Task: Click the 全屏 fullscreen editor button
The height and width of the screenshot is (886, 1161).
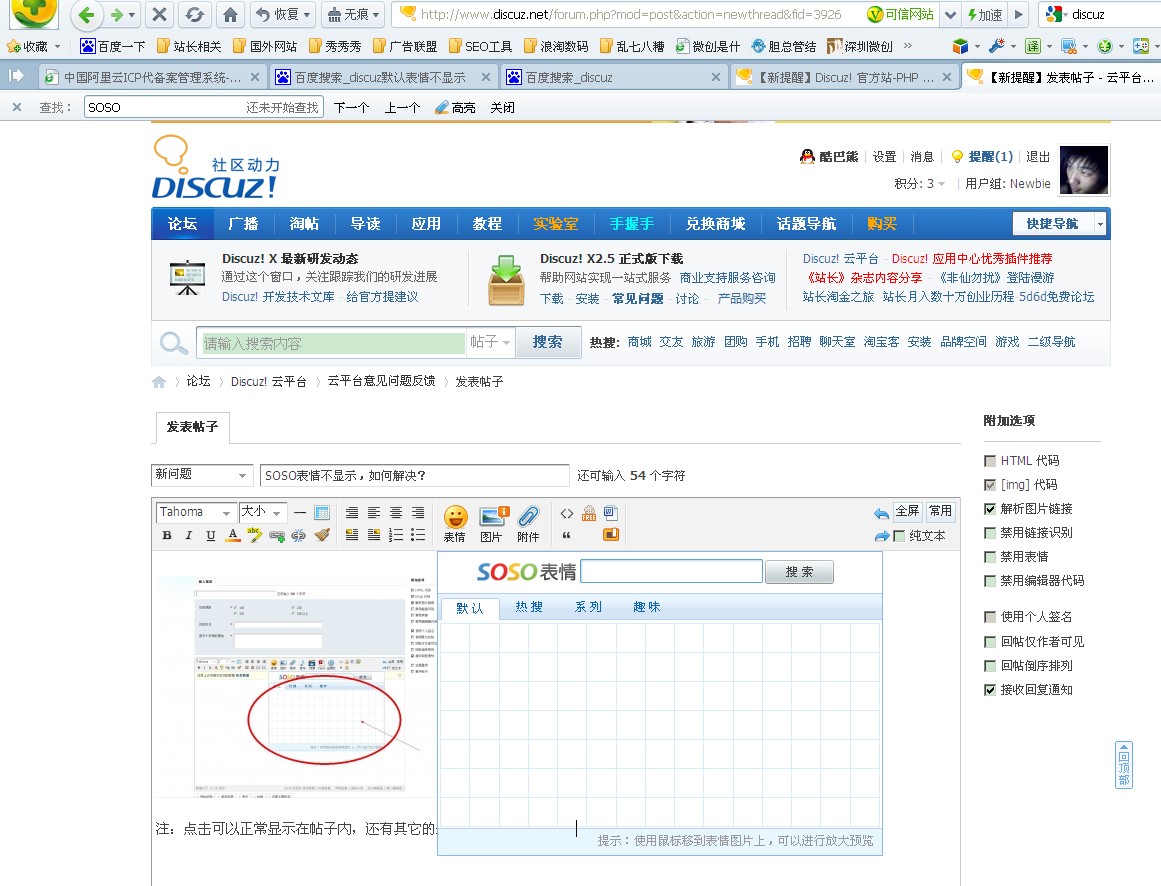Action: [908, 511]
